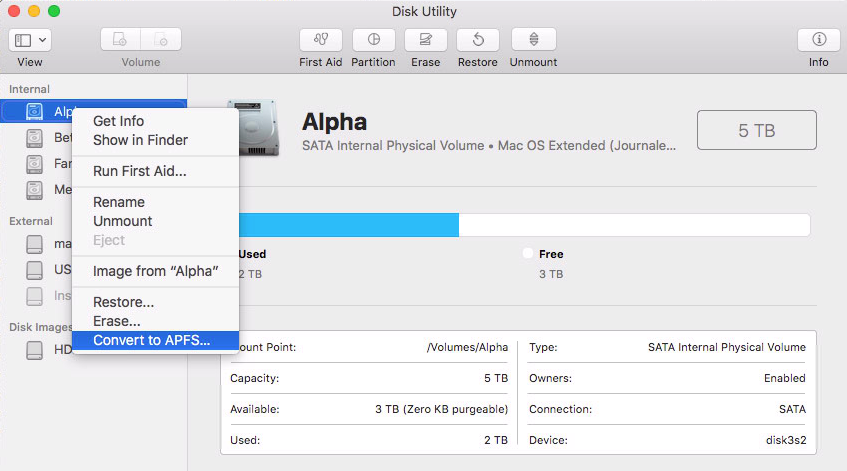The width and height of the screenshot is (847, 471).
Task: Click the white free-space bar portion
Action: (x=634, y=225)
